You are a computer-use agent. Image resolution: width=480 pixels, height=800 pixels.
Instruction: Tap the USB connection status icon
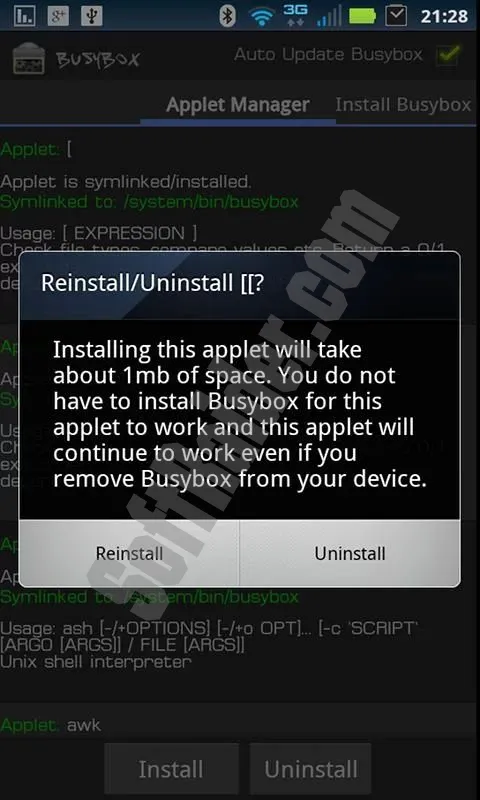(92, 16)
